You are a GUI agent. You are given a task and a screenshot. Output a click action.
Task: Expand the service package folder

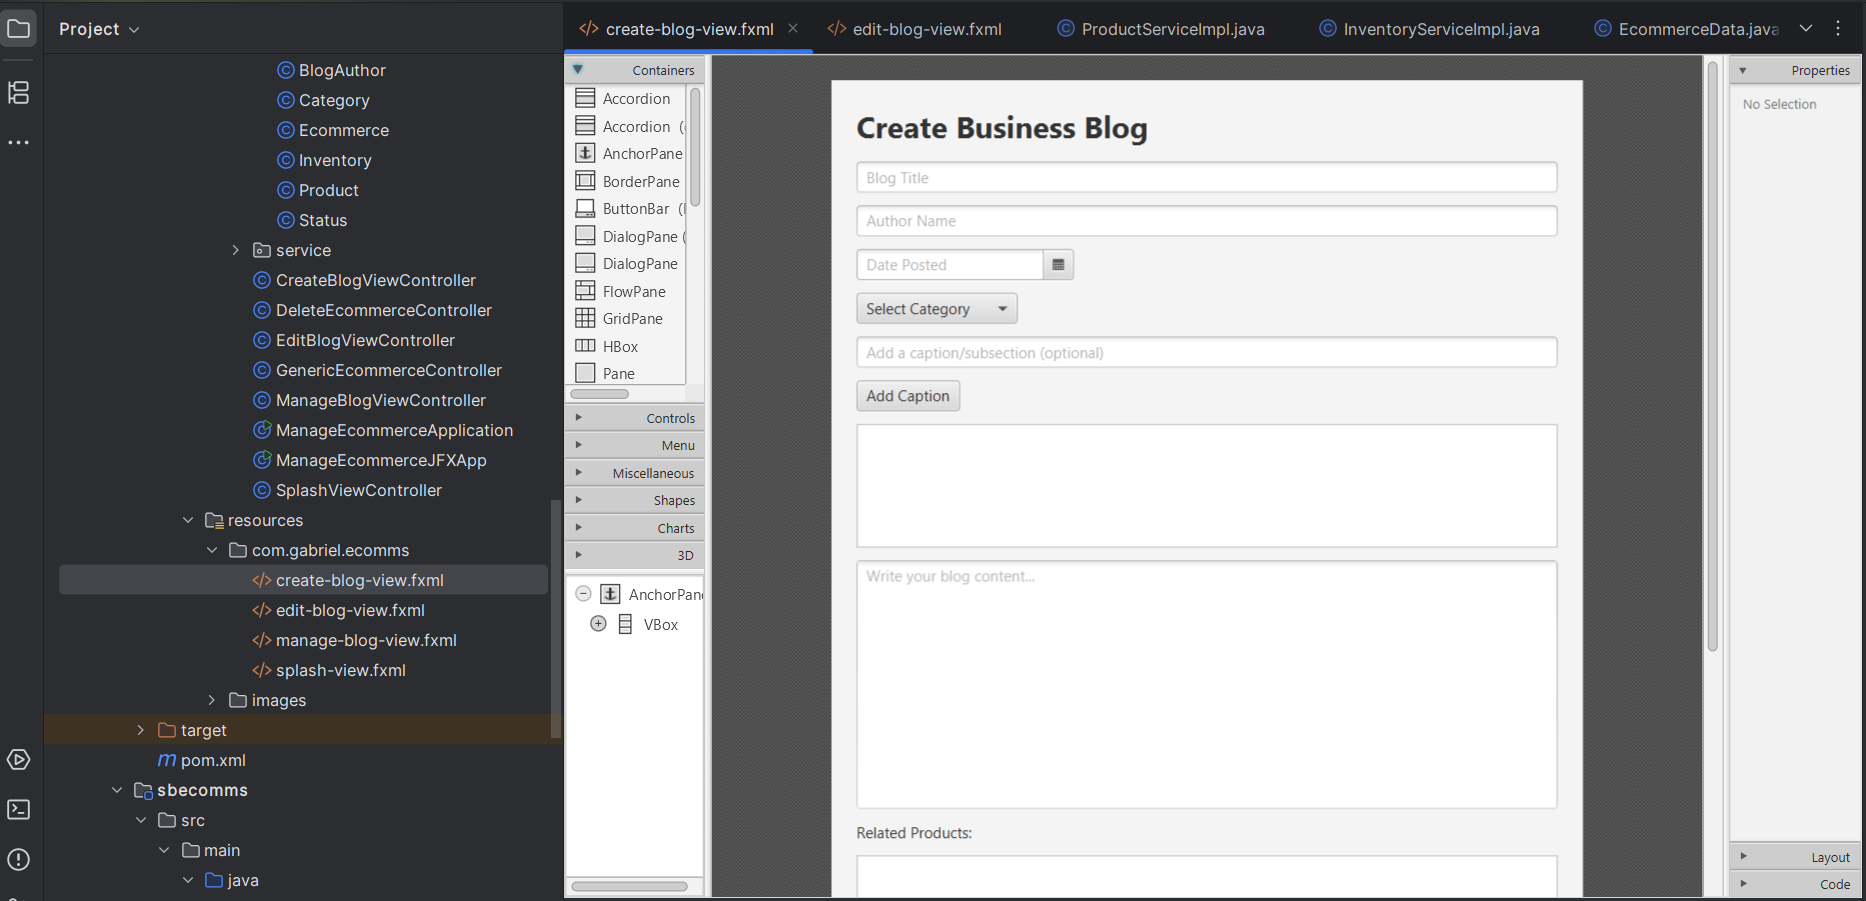(x=236, y=250)
